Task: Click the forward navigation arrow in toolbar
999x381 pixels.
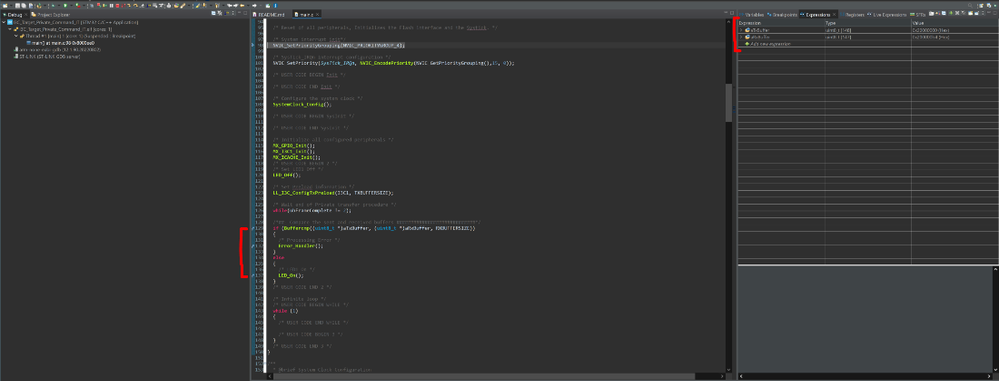Action: point(254,6)
